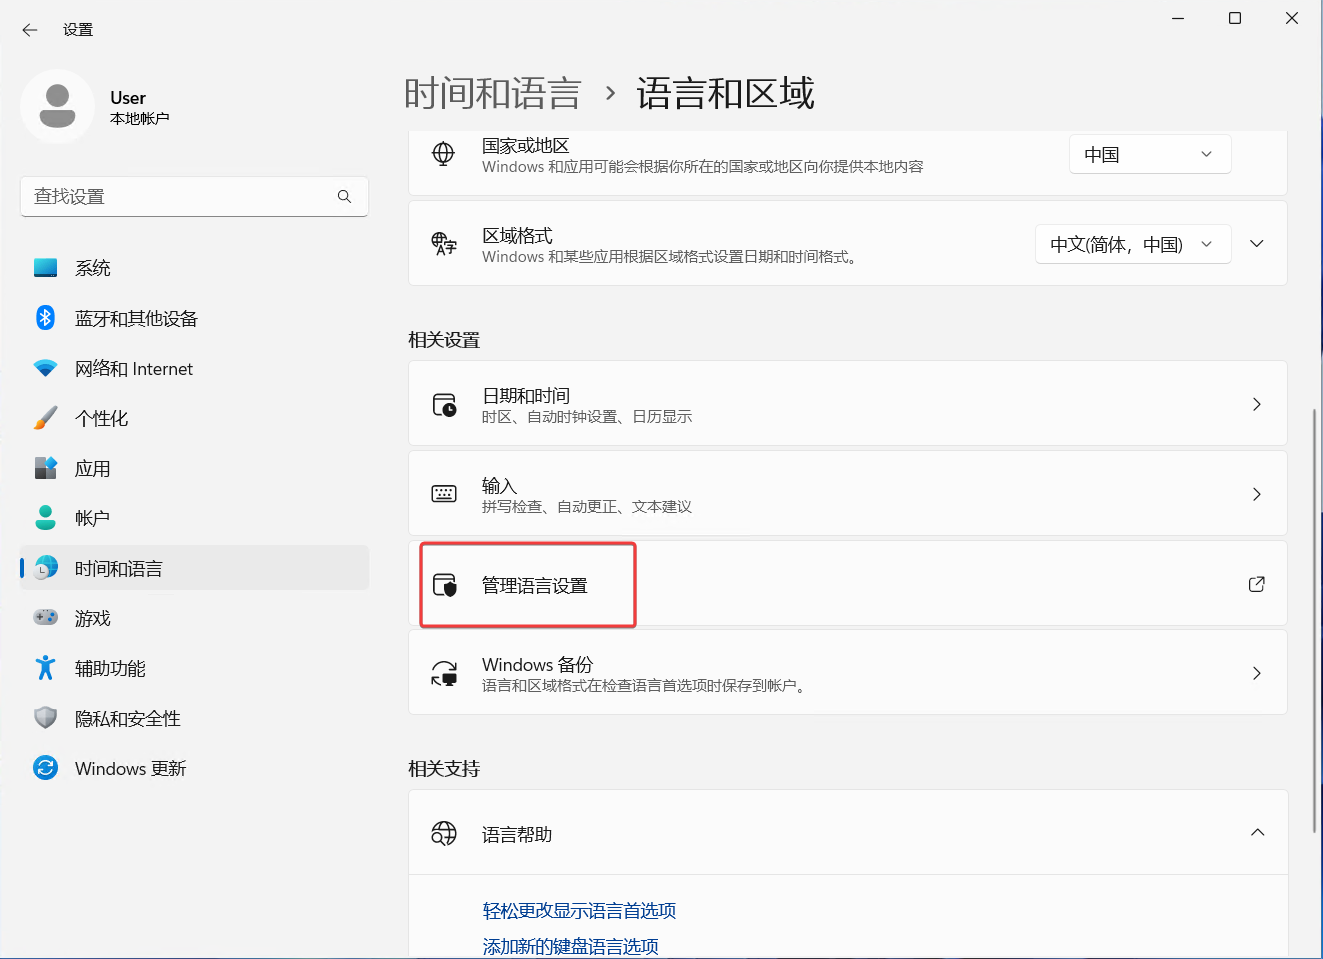1323x959 pixels.
Task: Click the 个性化 paintbrush icon
Action: (45, 418)
